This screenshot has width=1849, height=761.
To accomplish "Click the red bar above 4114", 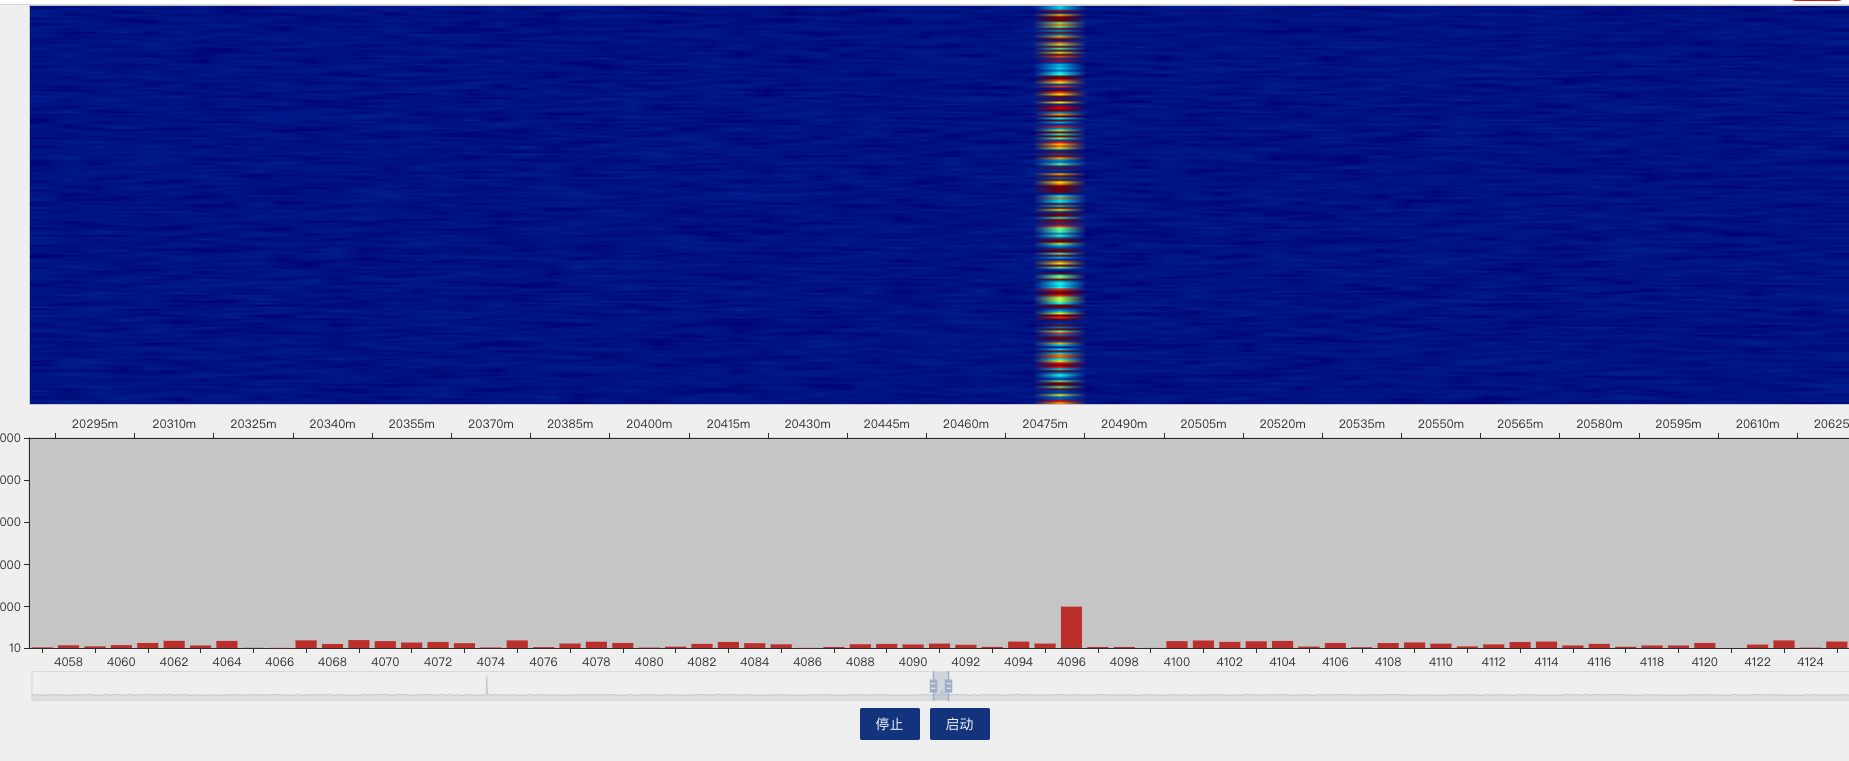I will 1546,645.
